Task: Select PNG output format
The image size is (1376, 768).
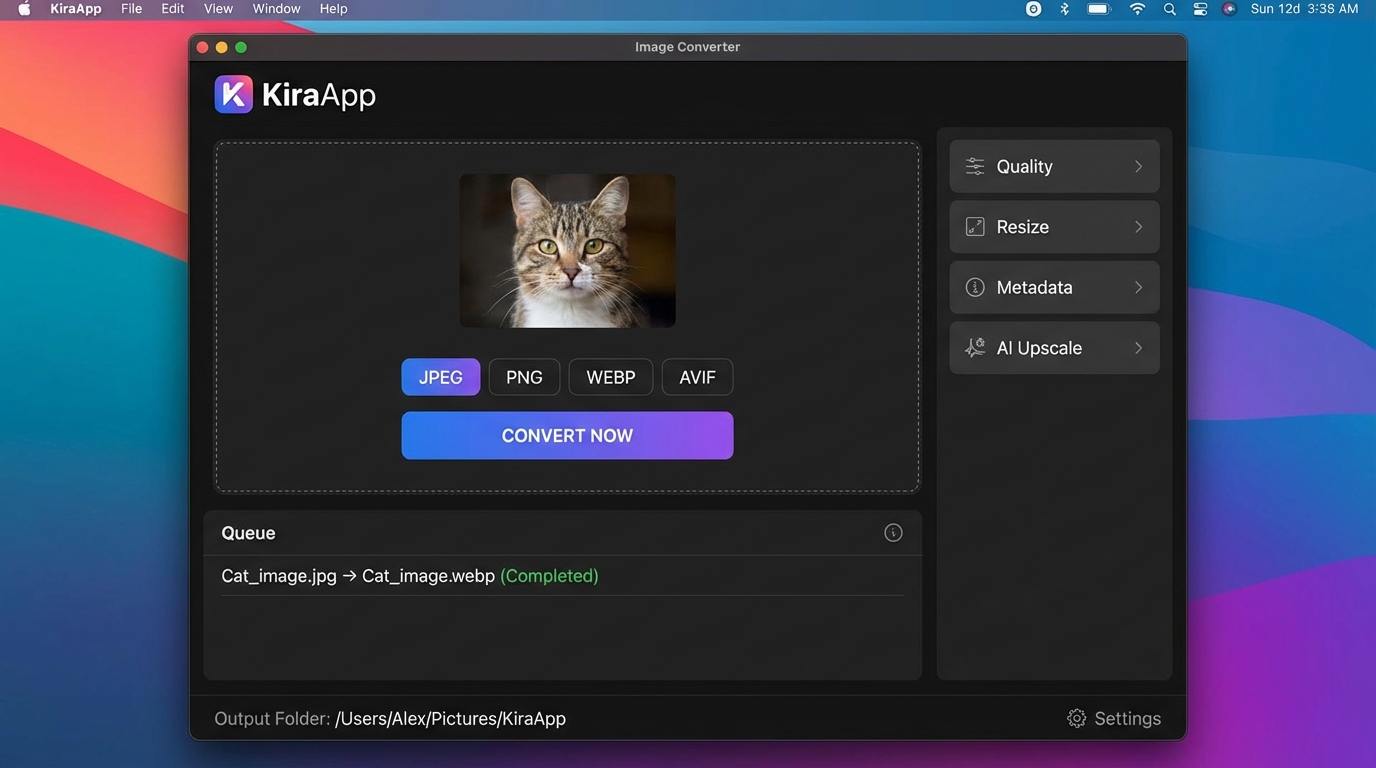Action: pos(524,377)
